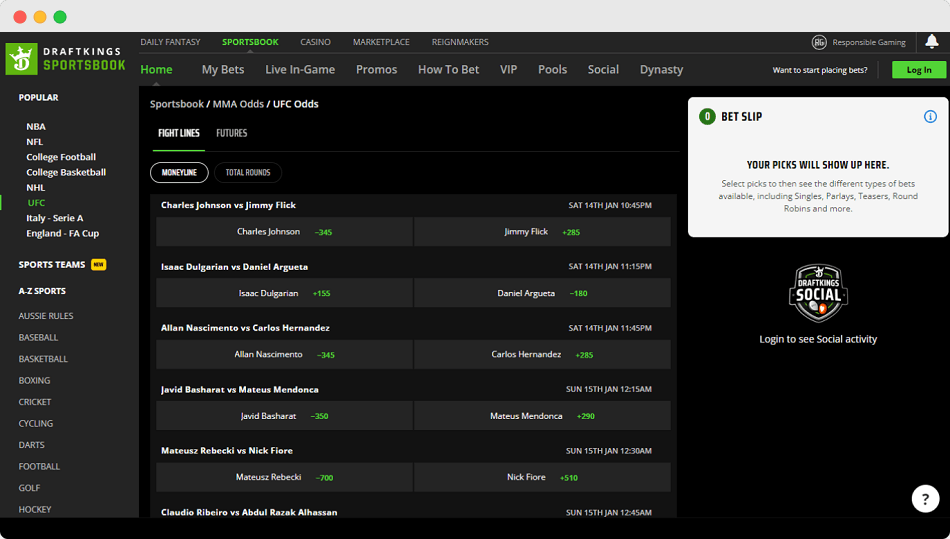Open Claudio Ribeiro vs Abdul Razak Alhassan fight
This screenshot has width=950, height=539.
[x=249, y=512]
